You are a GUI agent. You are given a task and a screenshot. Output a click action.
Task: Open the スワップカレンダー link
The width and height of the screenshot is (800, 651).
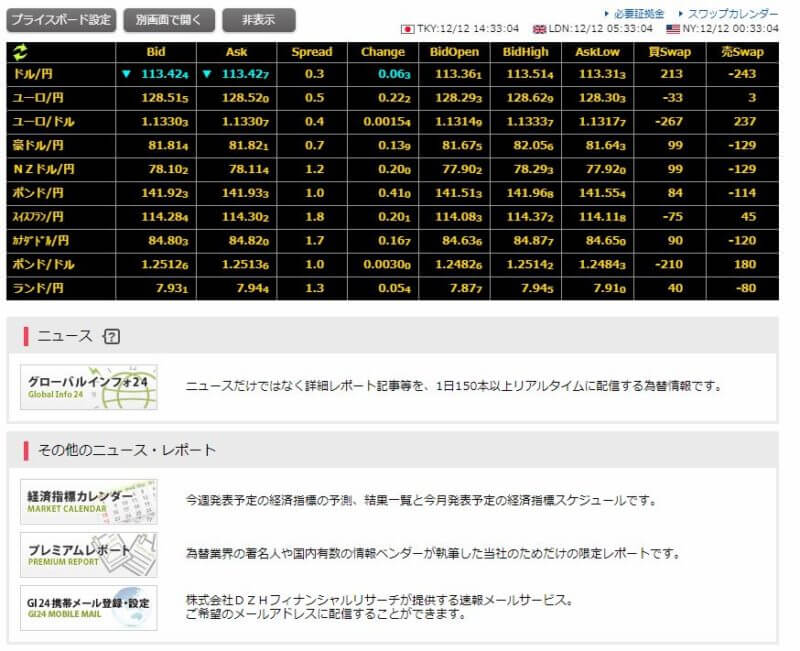click(x=733, y=14)
